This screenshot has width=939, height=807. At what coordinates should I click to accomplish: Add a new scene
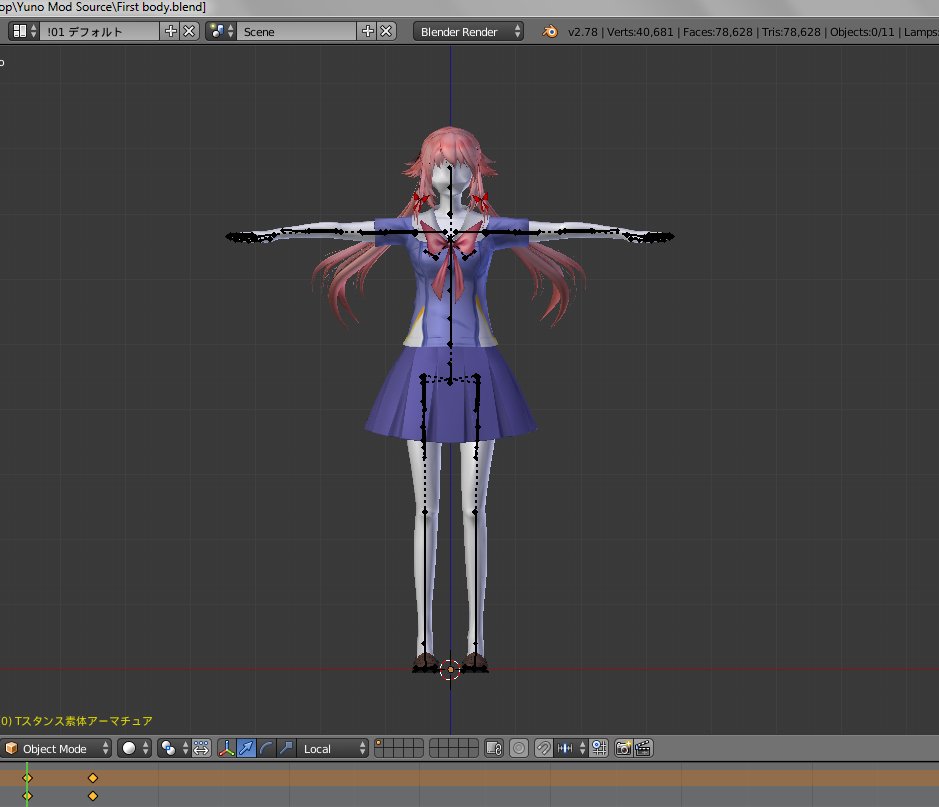(367, 31)
